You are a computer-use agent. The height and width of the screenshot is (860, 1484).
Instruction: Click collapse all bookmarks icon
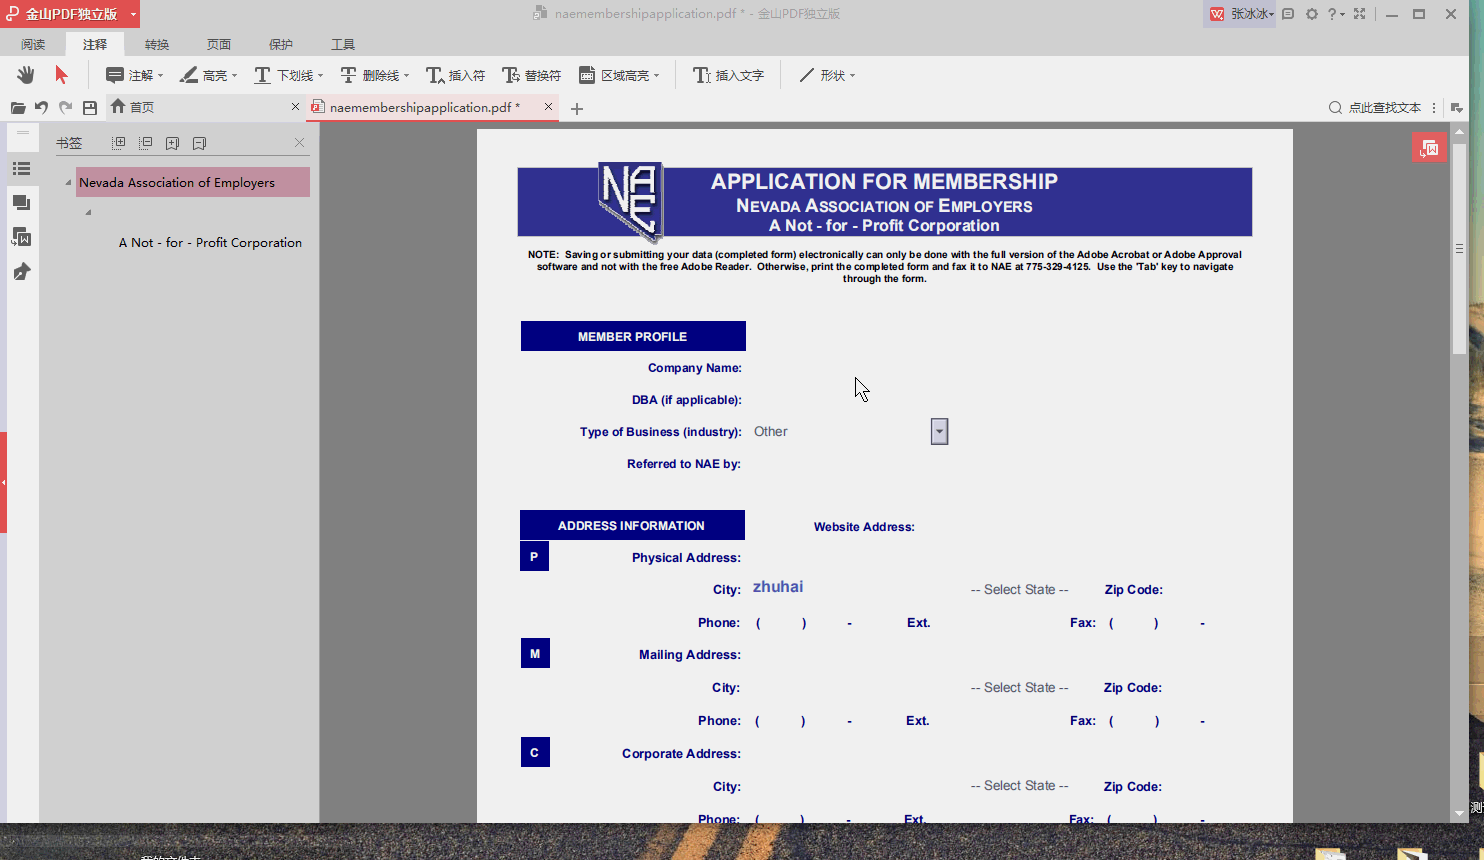pos(146,143)
